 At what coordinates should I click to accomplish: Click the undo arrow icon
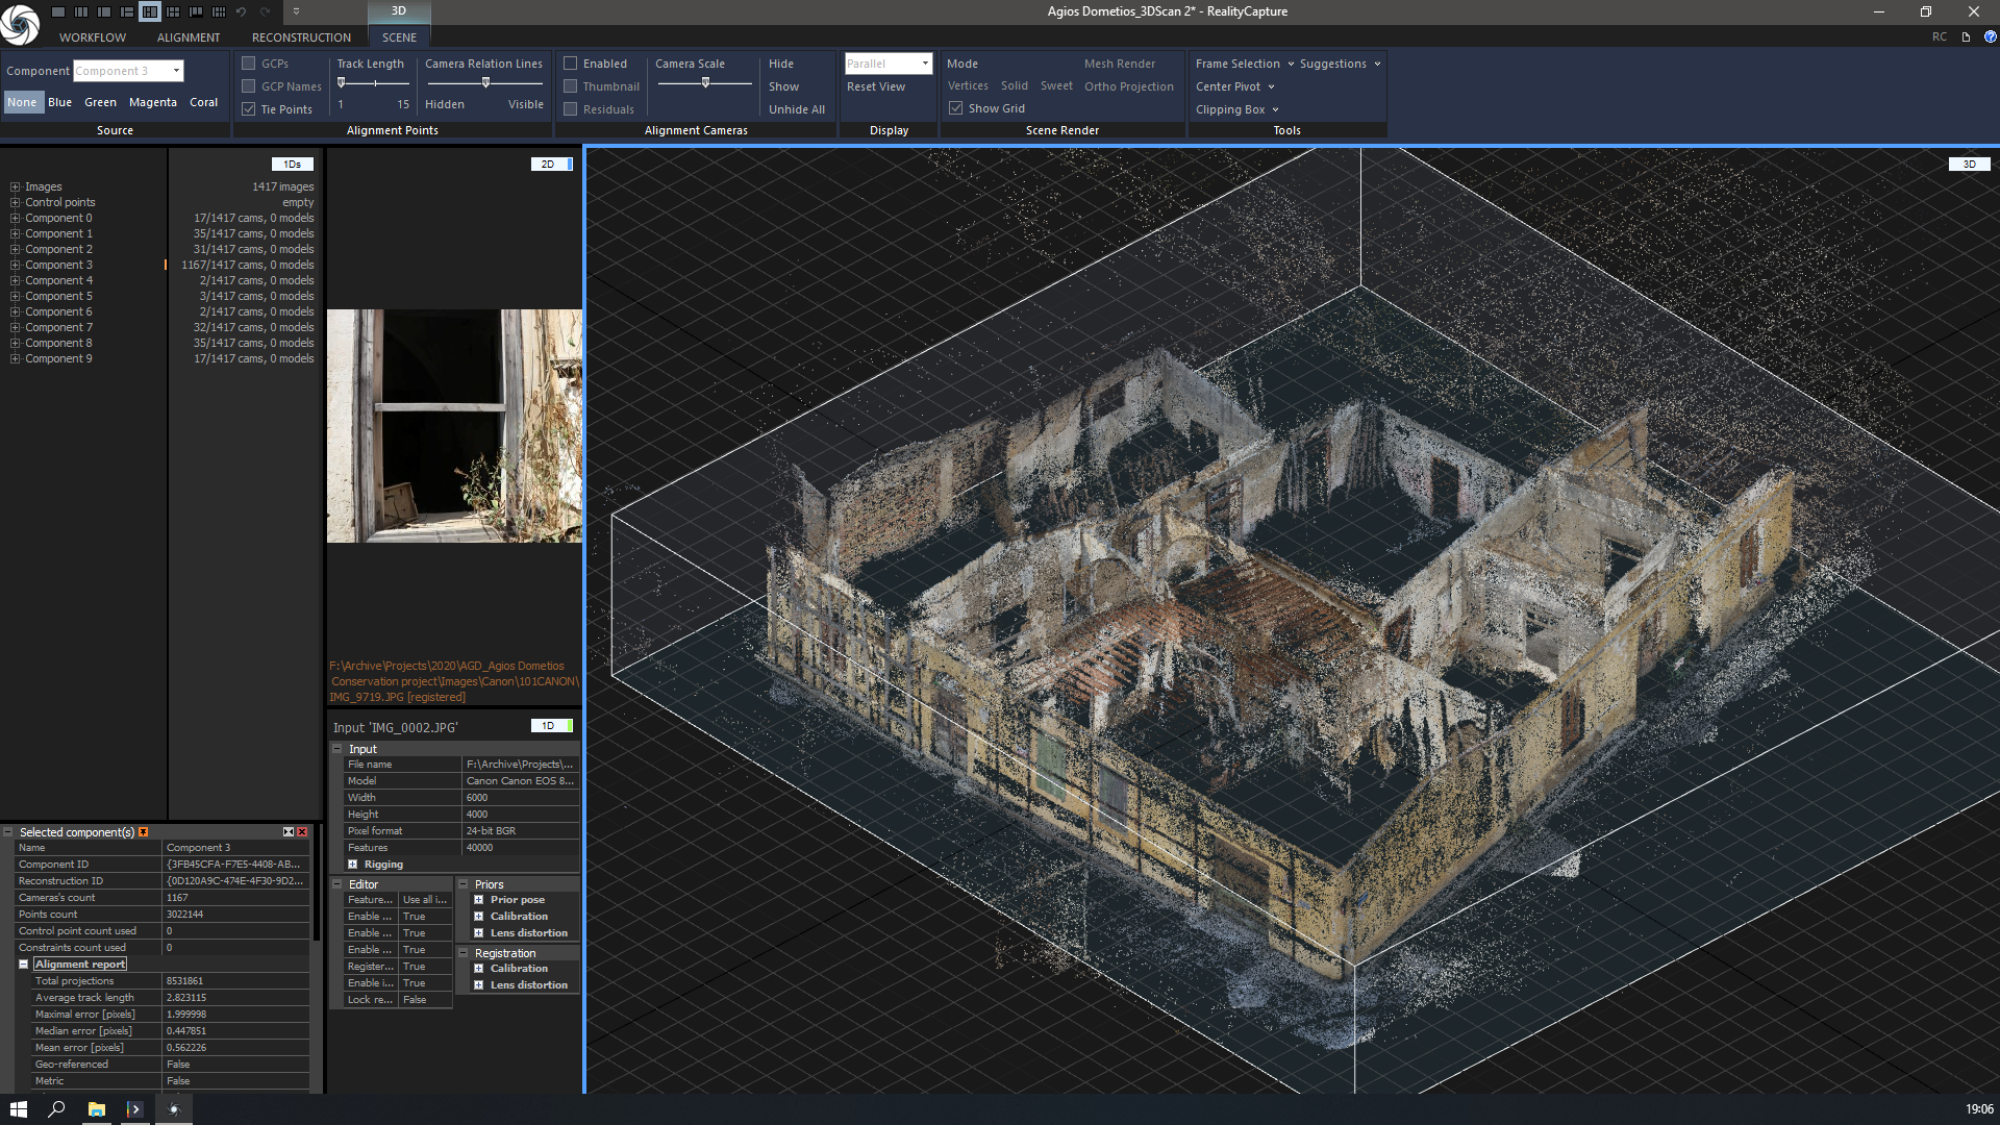(241, 12)
